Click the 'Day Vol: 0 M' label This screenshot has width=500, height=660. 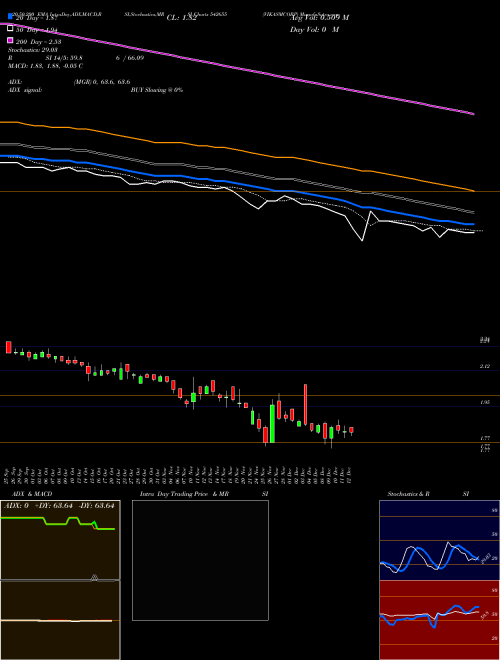pyautogui.click(x=314, y=29)
